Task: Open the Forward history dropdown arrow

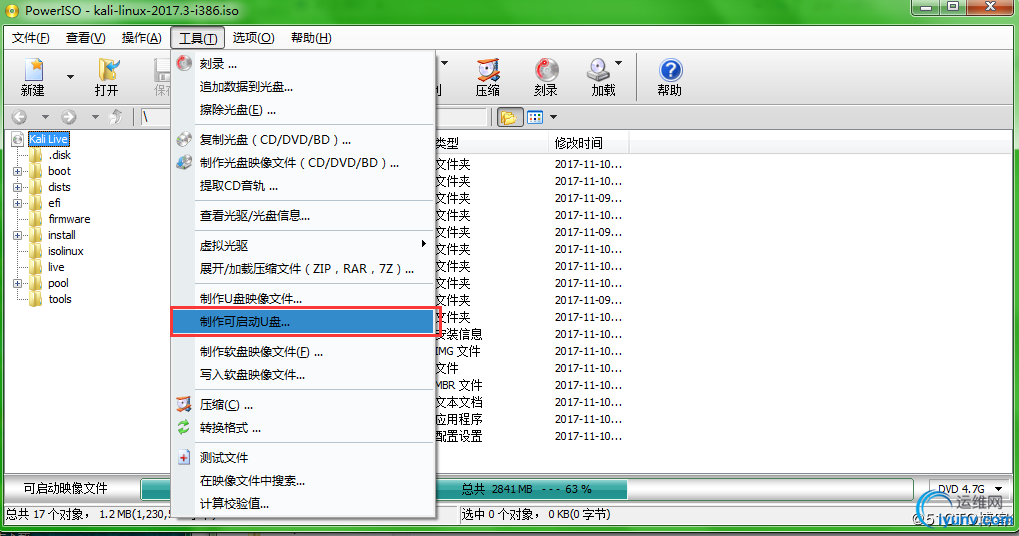Action: point(95,117)
